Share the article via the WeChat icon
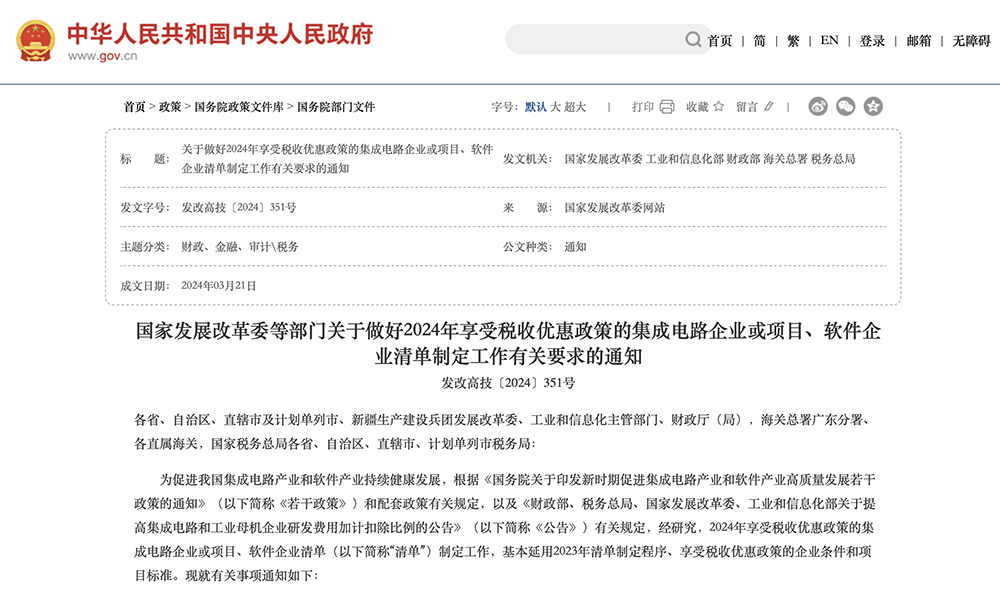Image resolution: width=1000 pixels, height=597 pixels. 845,106
